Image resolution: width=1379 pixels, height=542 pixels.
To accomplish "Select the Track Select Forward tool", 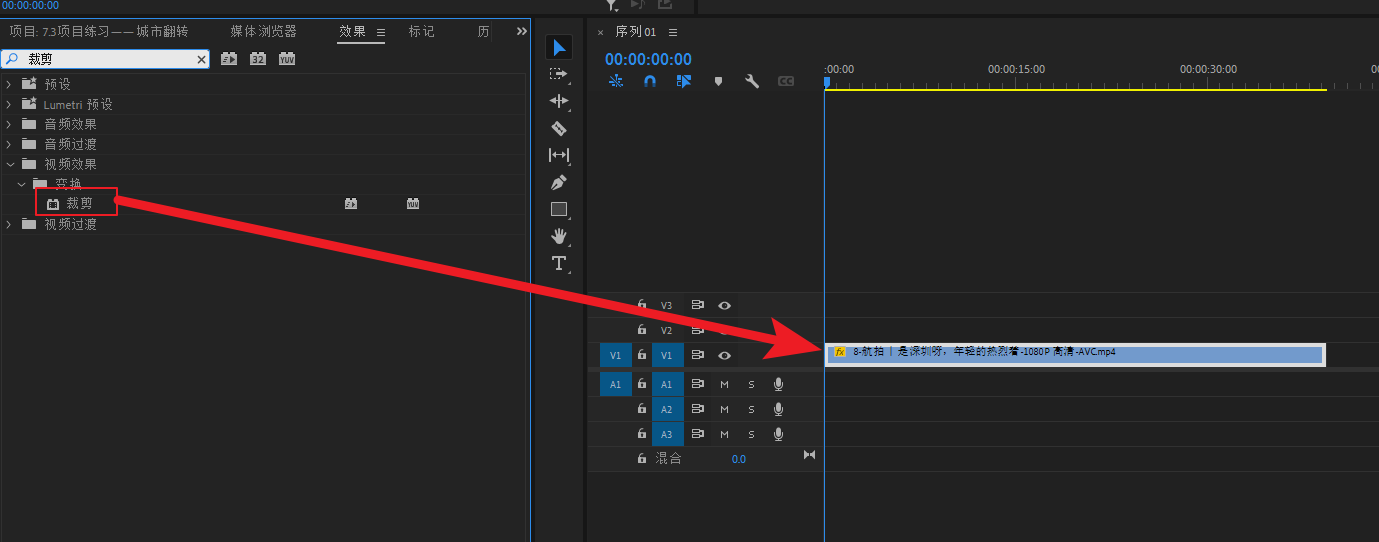I will coord(559,74).
